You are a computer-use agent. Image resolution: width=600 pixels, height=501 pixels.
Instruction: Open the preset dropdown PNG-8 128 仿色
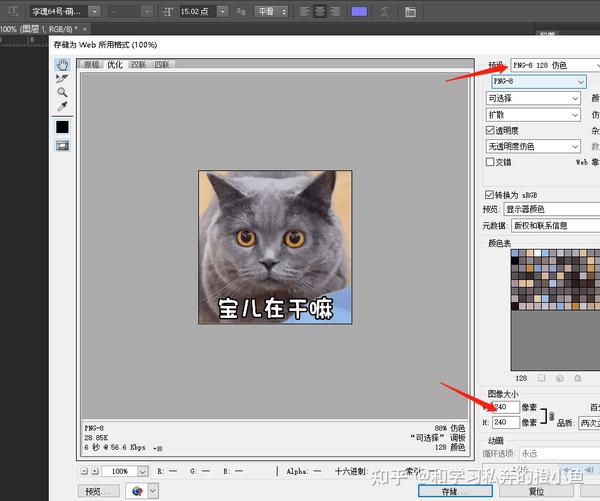click(x=555, y=65)
